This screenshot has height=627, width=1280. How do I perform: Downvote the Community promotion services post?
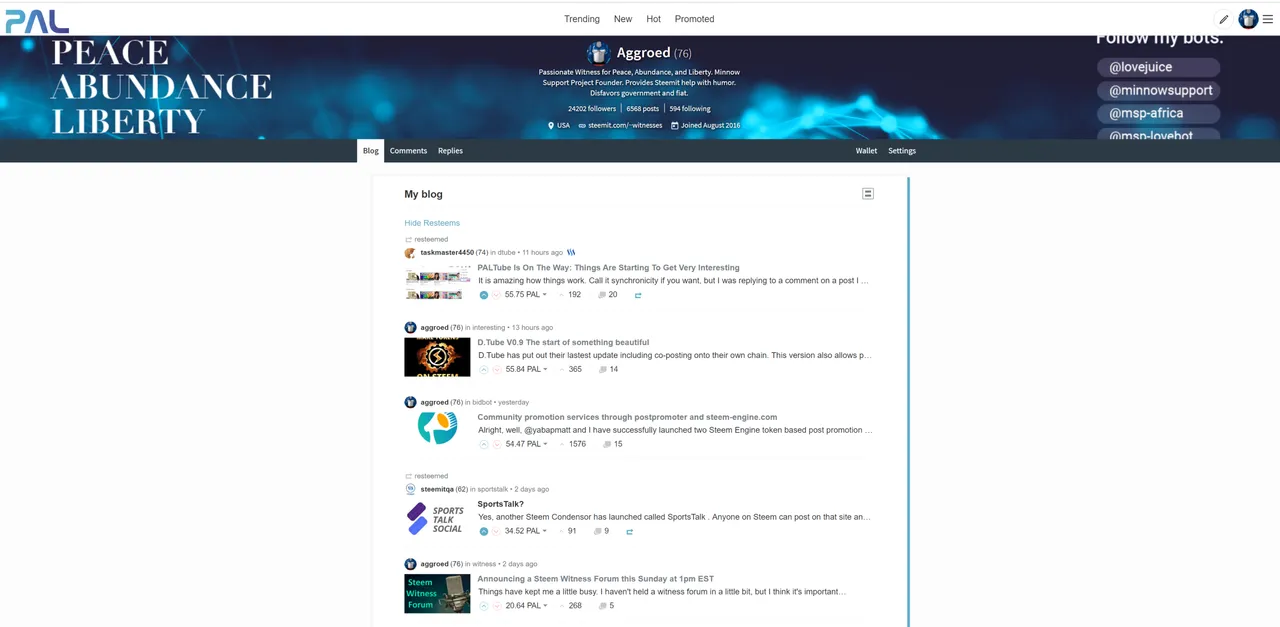click(x=496, y=444)
